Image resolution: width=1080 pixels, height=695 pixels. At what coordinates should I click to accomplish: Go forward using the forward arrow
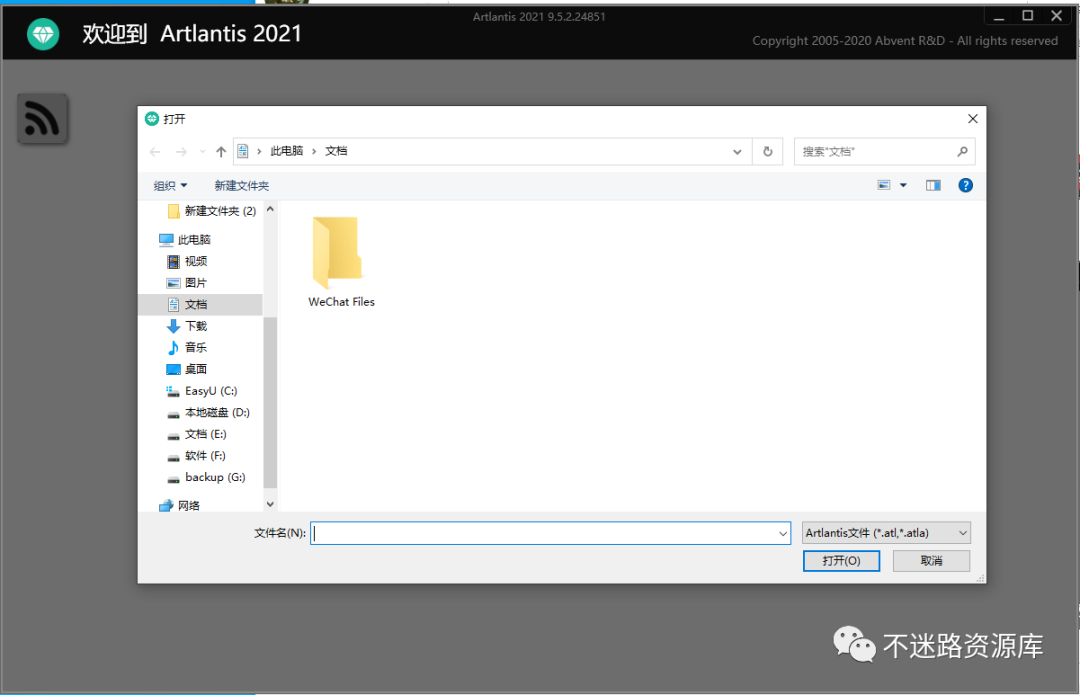180,152
